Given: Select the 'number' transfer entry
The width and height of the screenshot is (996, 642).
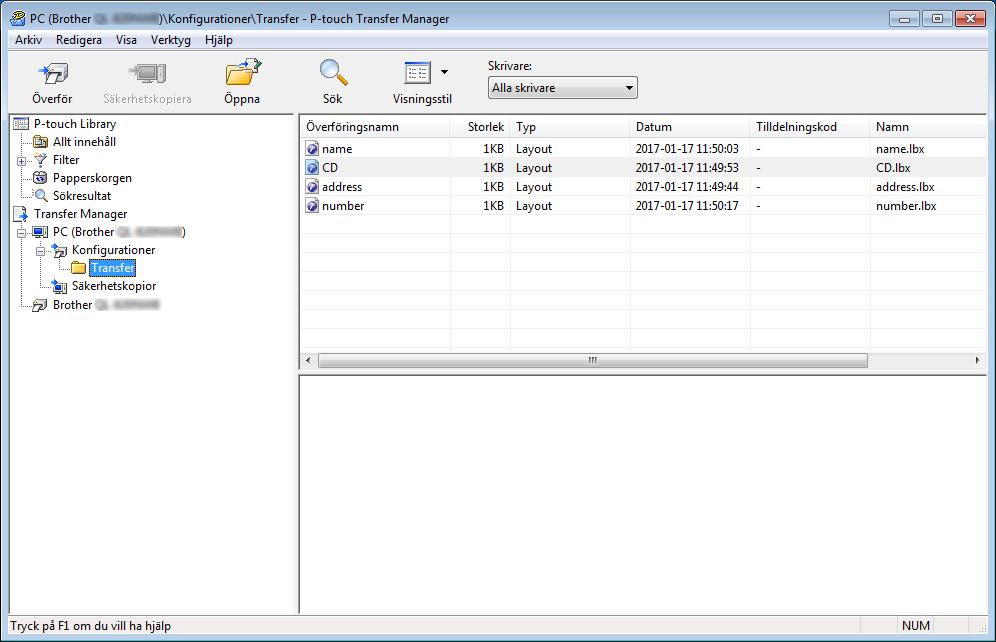Looking at the screenshot, I should pos(343,206).
